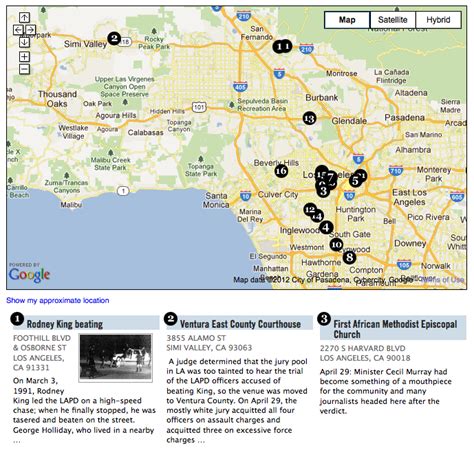Click Show my approximate location link
Image resolution: width=474 pixels, height=450 pixels.
[58, 300]
